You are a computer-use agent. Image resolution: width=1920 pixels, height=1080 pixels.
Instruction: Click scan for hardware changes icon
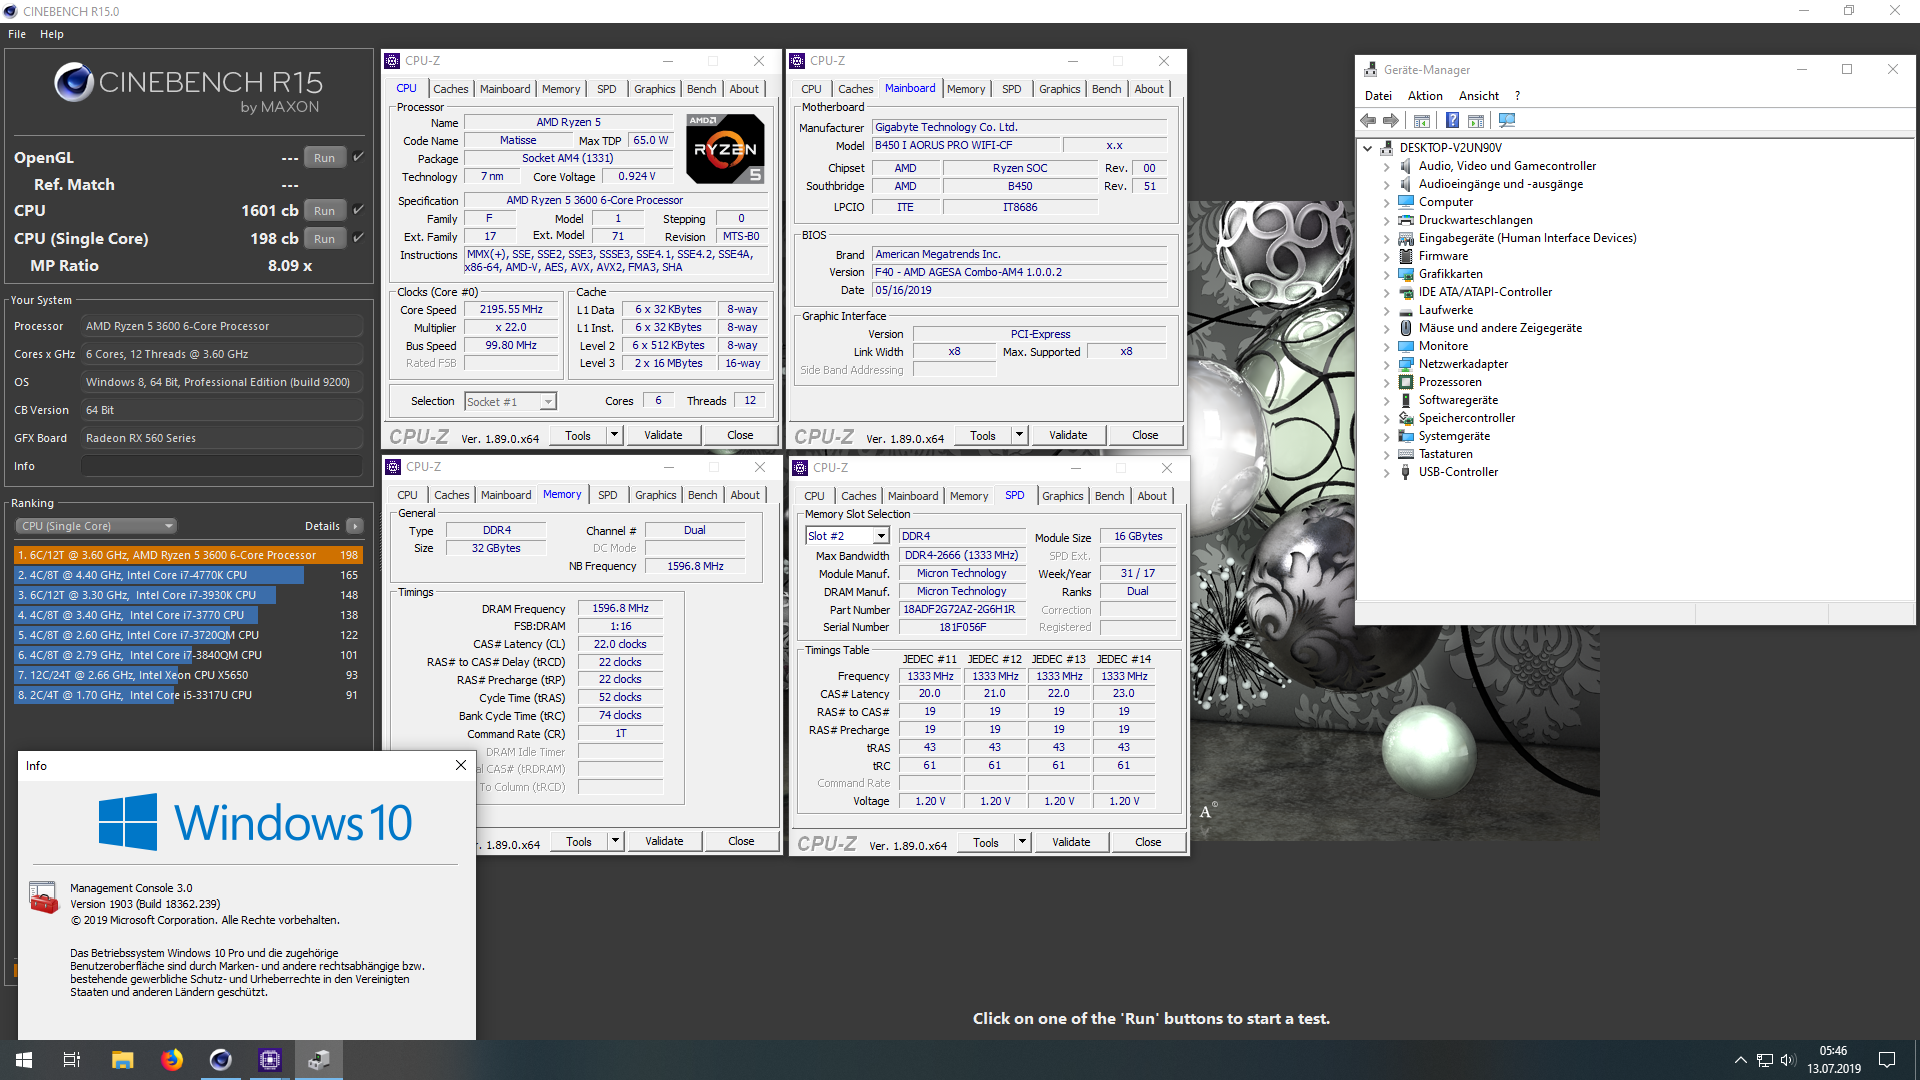[1507, 121]
